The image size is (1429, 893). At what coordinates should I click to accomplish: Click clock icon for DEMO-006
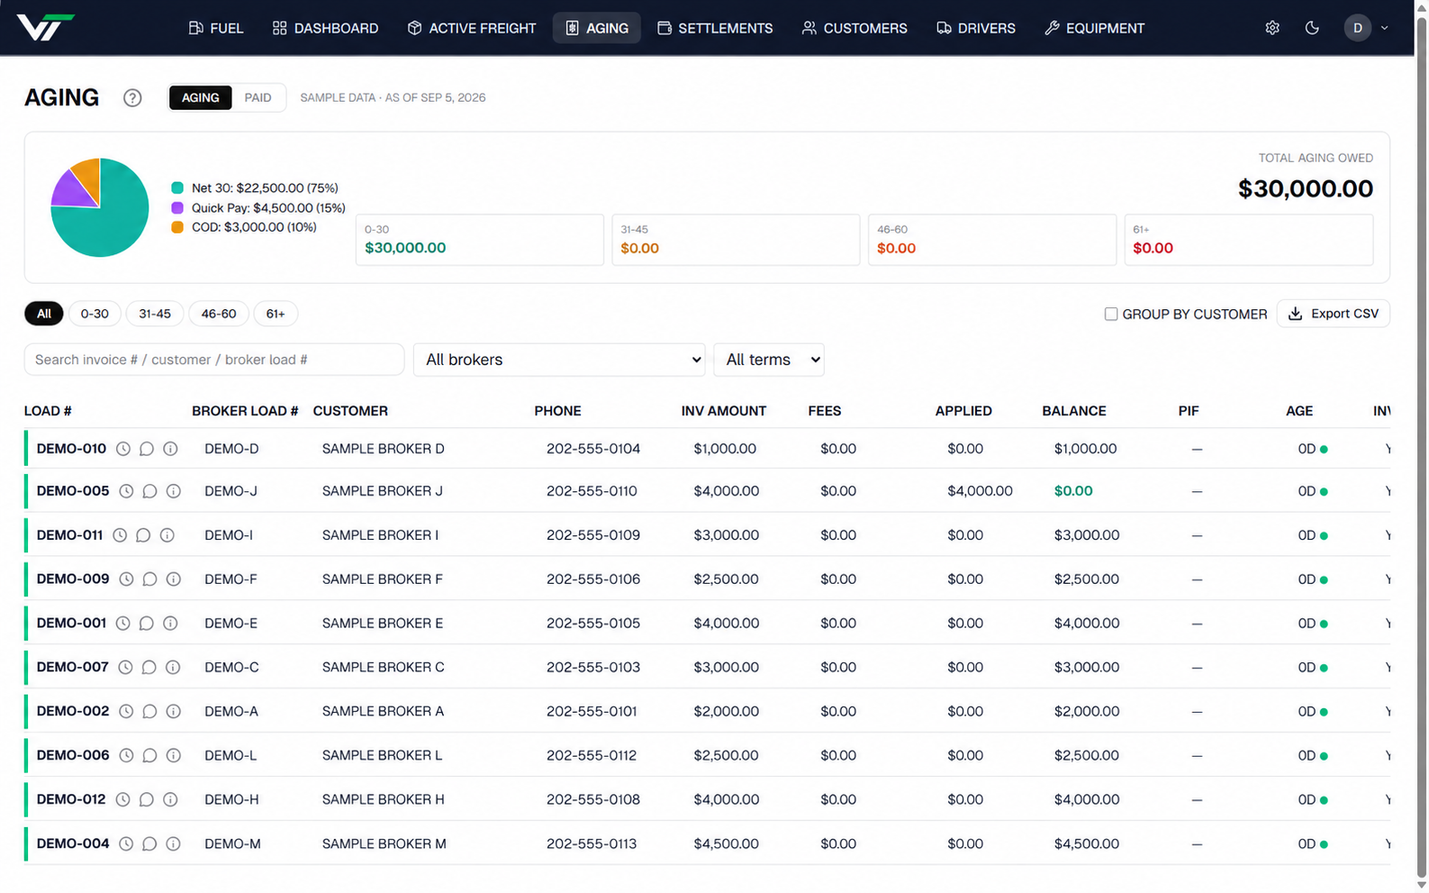click(126, 755)
